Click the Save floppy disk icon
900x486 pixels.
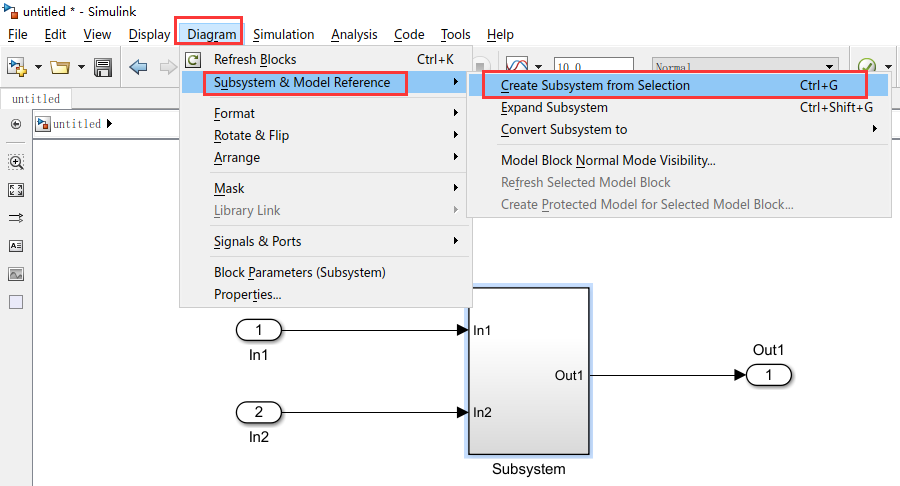(x=103, y=67)
